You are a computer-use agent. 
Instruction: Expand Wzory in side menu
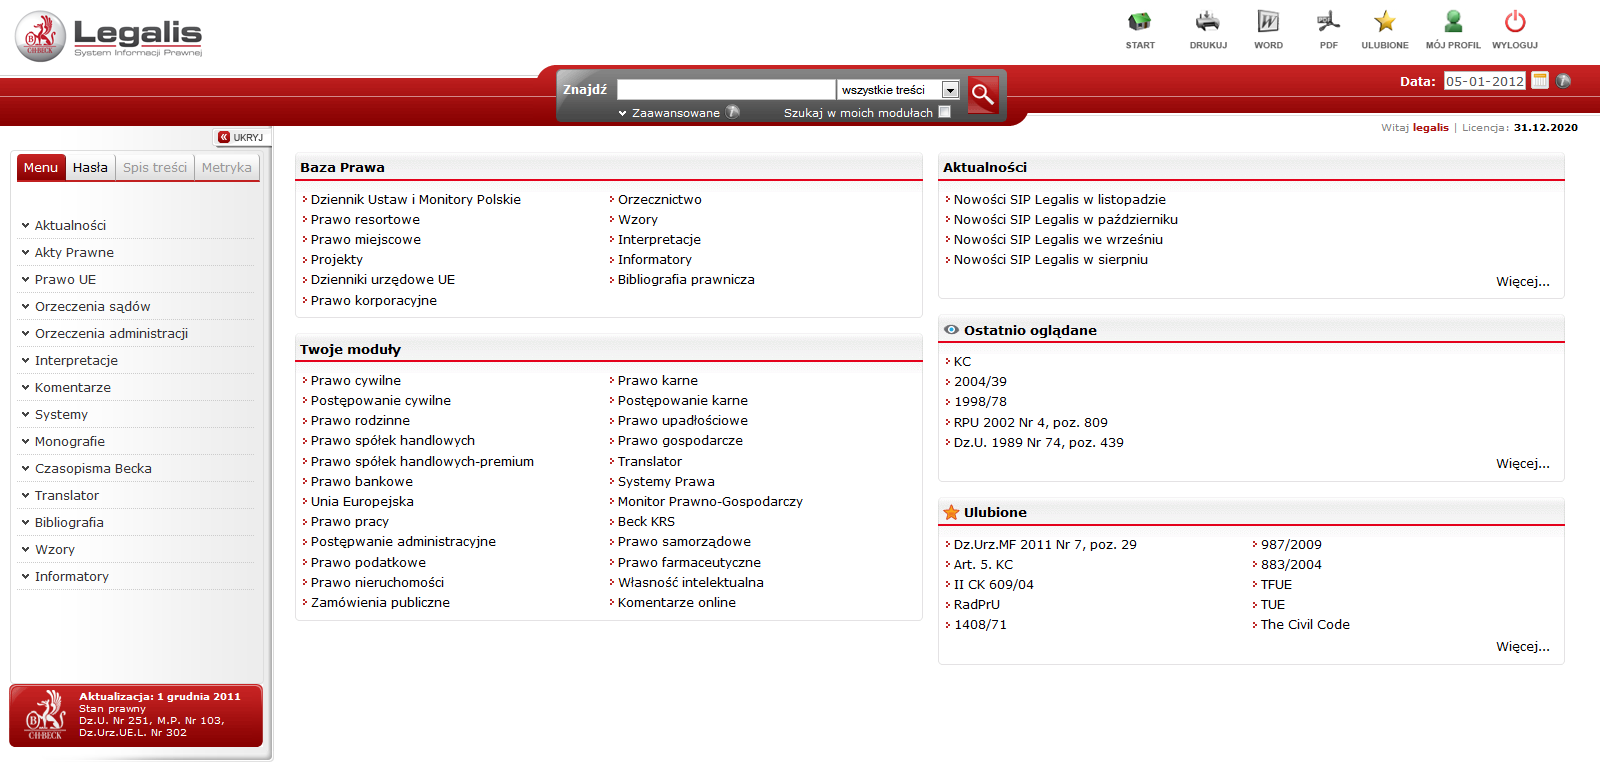tap(54, 550)
